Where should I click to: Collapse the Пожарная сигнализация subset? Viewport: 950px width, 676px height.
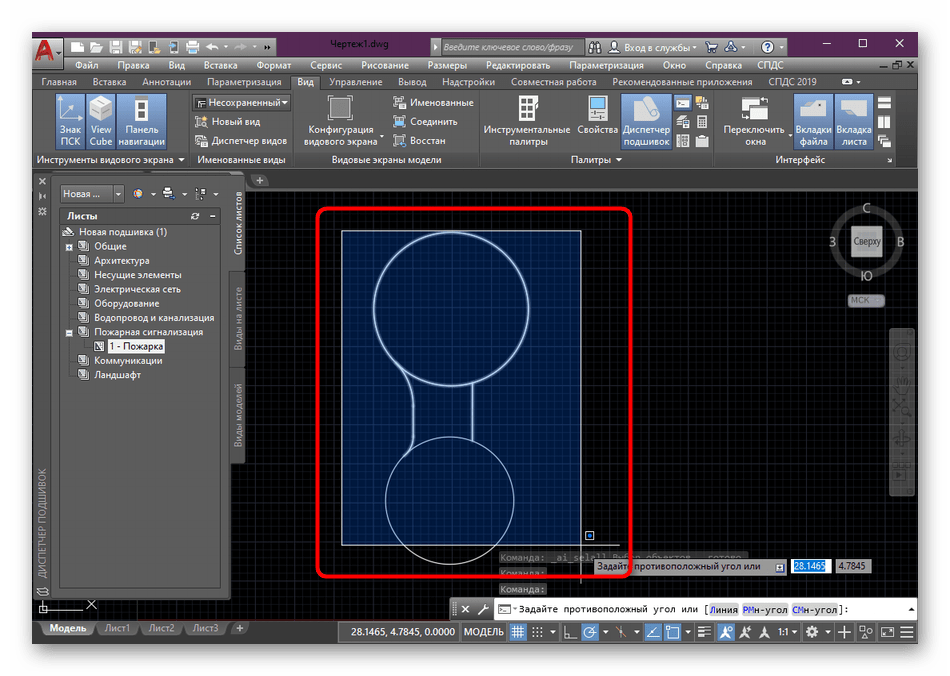tap(70, 332)
